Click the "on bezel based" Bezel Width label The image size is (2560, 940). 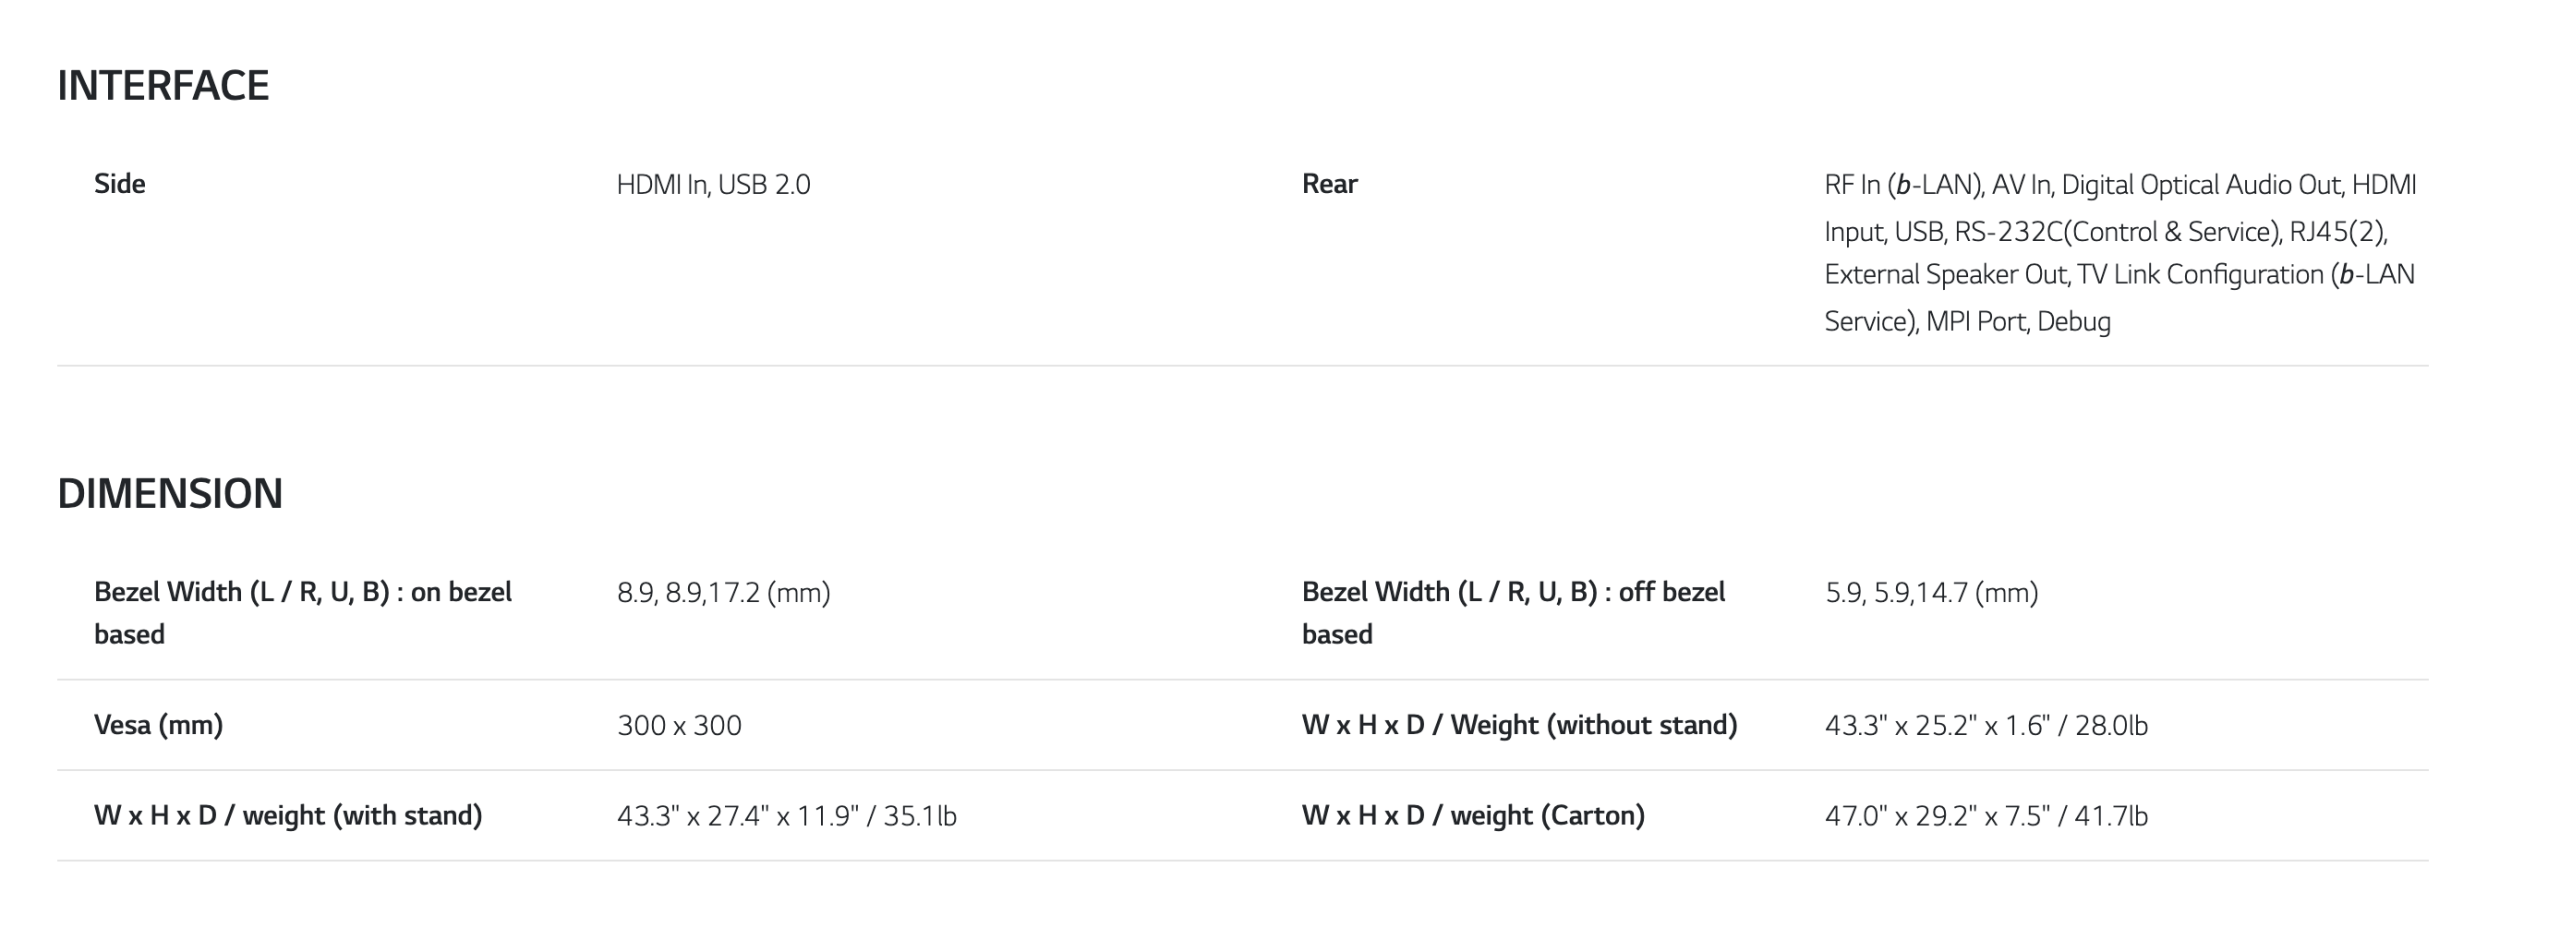[x=302, y=612]
